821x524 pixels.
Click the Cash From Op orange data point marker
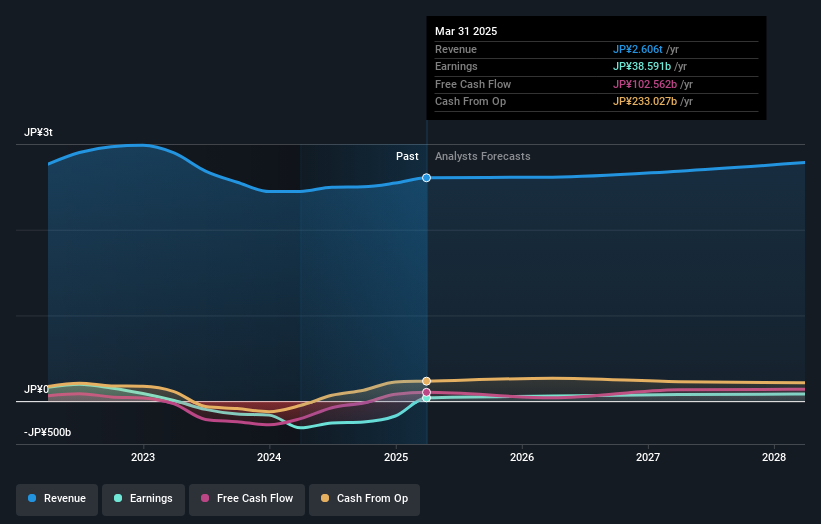[427, 381]
